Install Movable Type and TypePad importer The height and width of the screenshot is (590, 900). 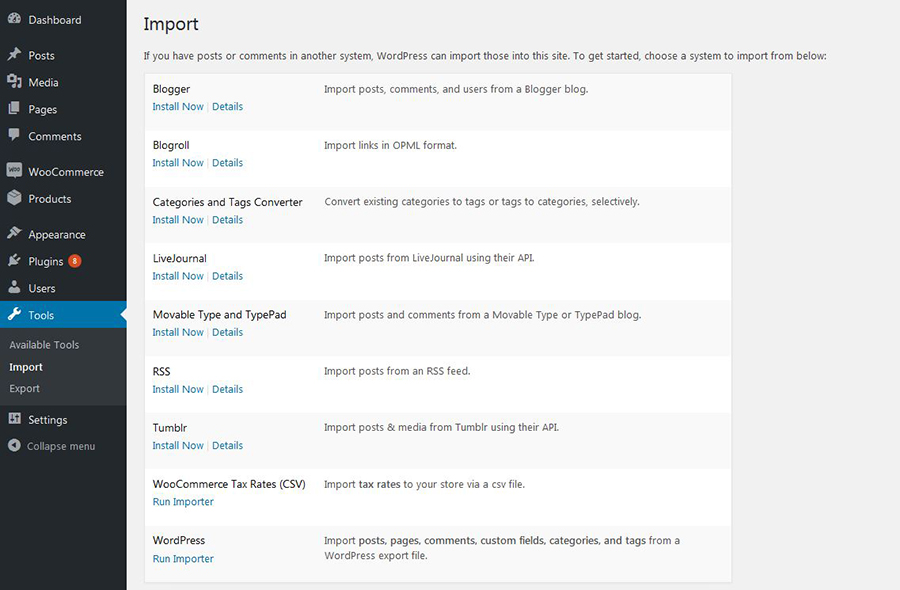178,332
